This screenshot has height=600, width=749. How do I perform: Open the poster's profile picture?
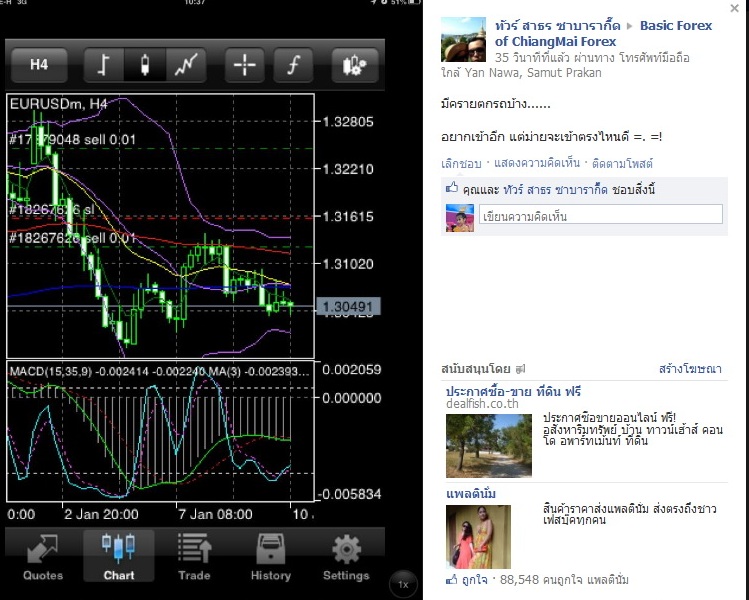click(x=463, y=39)
